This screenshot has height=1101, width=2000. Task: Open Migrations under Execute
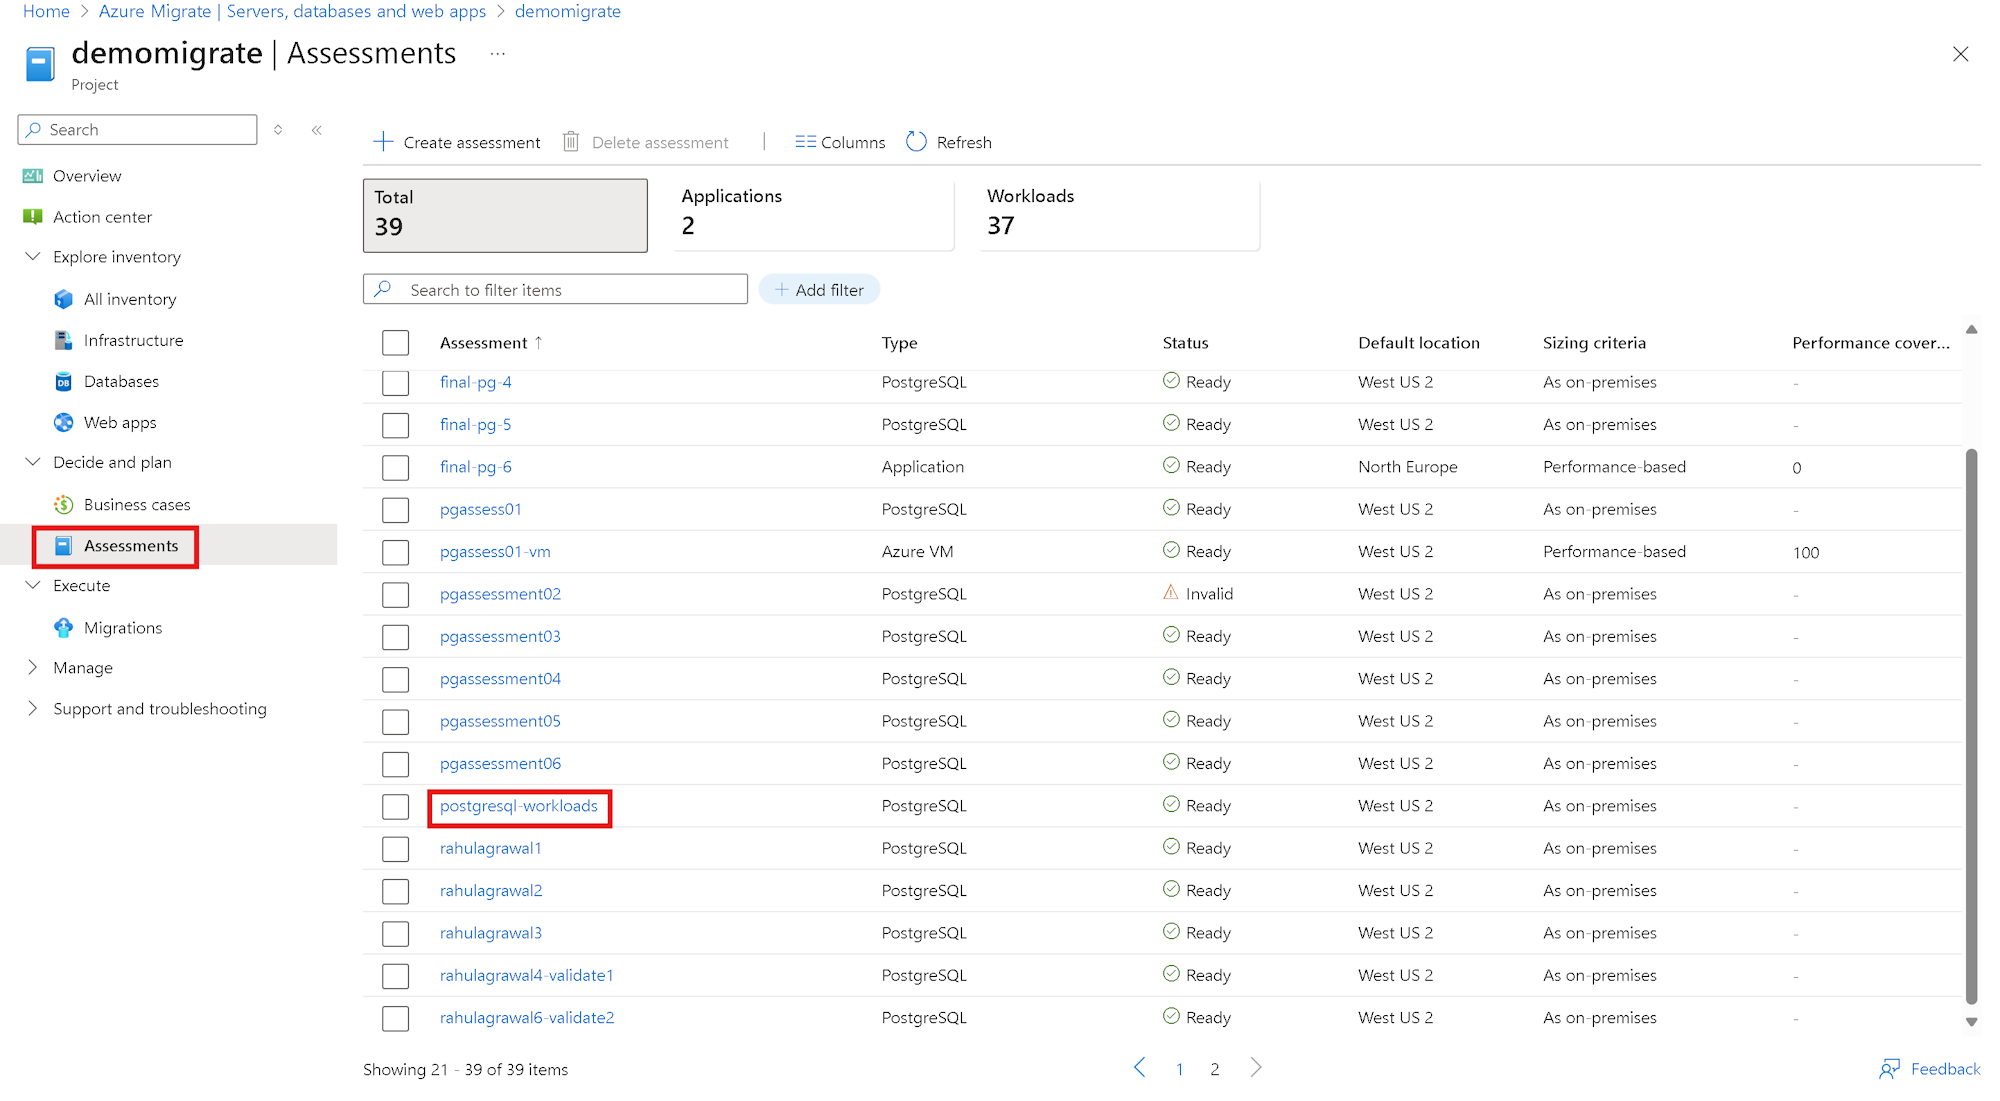(122, 628)
